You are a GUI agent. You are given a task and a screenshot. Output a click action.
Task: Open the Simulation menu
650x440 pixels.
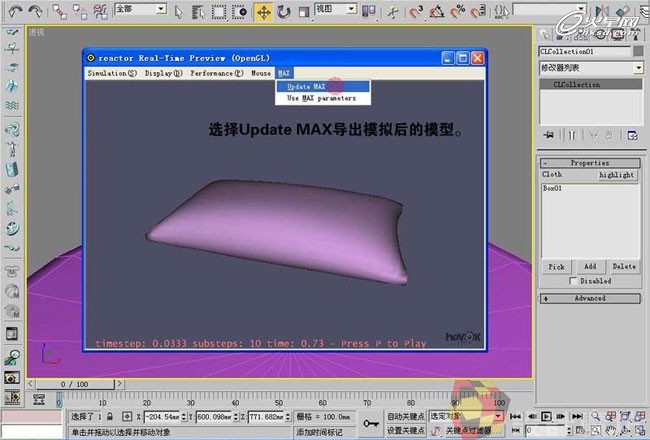(x=113, y=73)
